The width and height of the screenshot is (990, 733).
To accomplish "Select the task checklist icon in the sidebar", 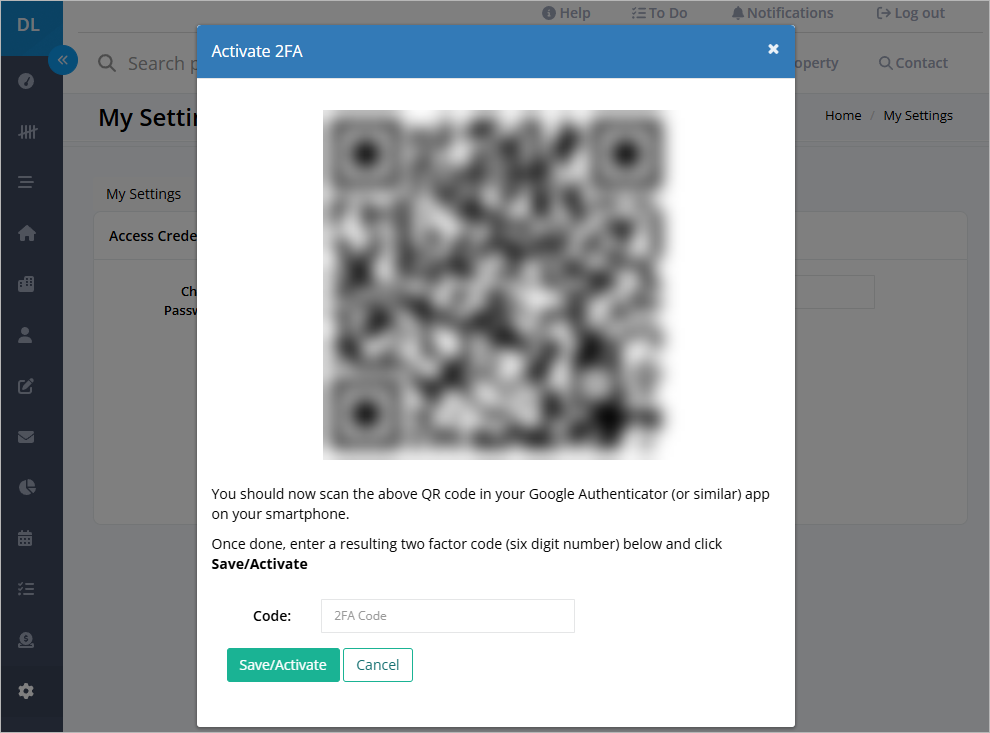I will click(x=26, y=588).
